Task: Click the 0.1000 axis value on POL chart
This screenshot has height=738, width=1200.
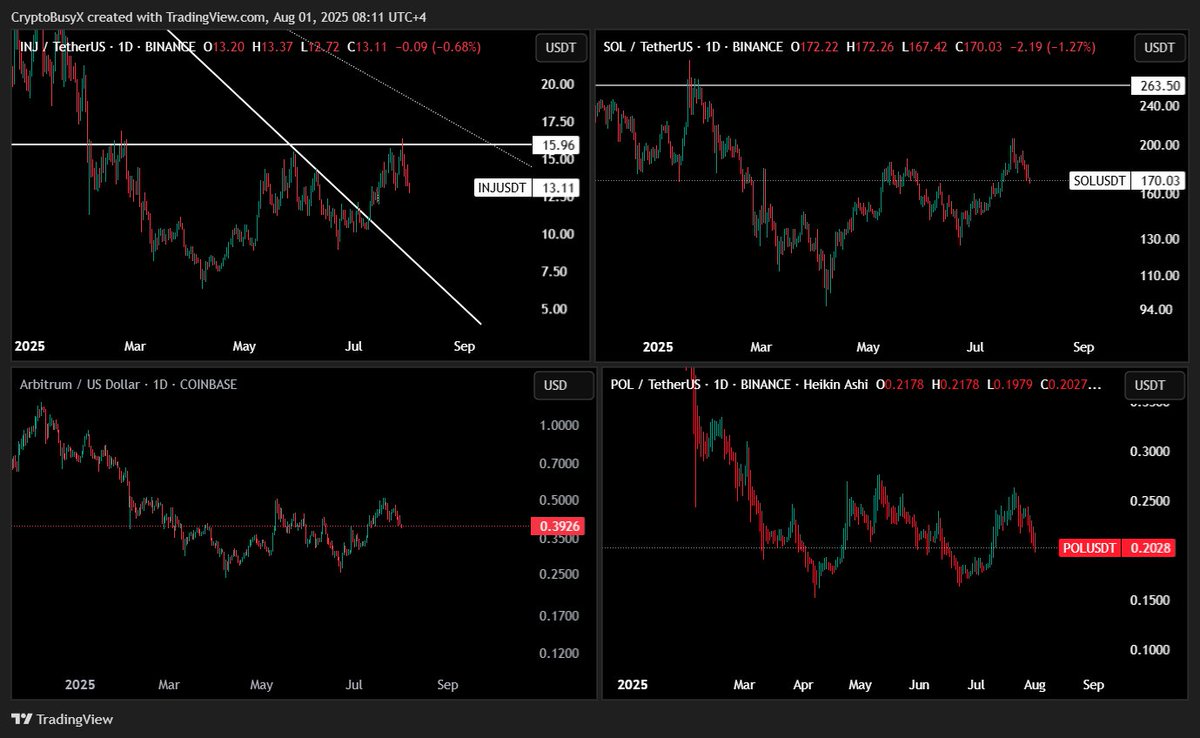Action: (1150, 650)
